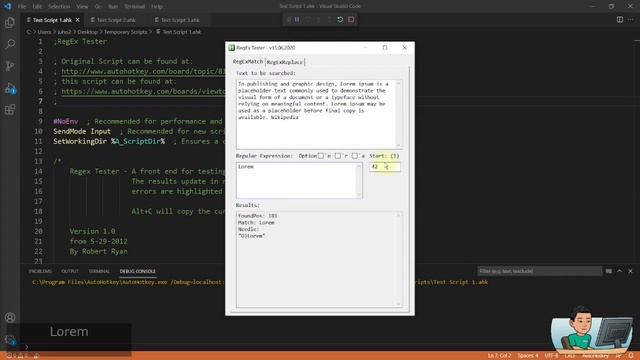Image resolution: width=640 pixels, height=360 pixels.
Task: Open the Run and Debug view
Action: coord(10,88)
